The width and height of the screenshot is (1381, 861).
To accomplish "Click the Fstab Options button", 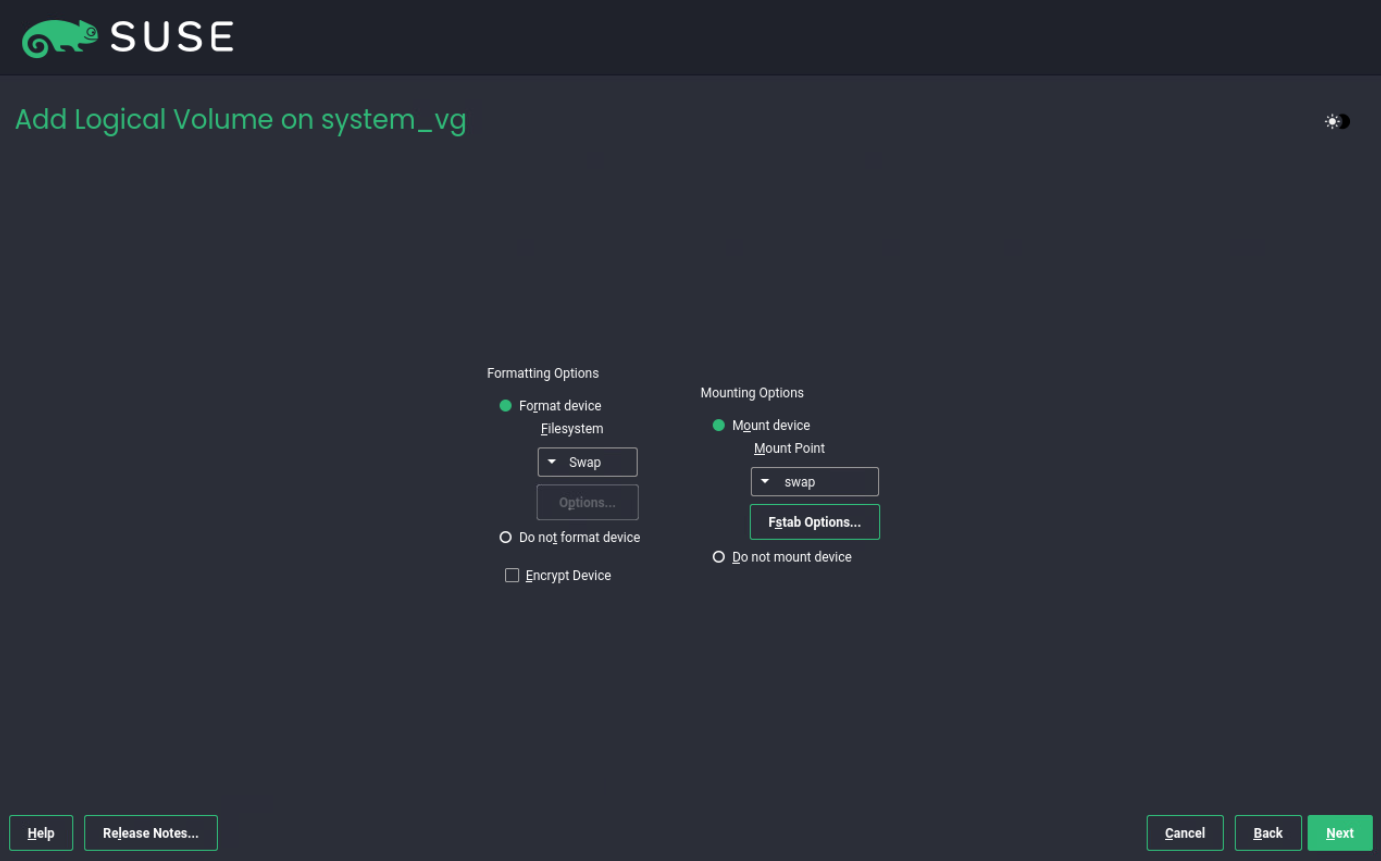I will pyautogui.click(x=814, y=522).
